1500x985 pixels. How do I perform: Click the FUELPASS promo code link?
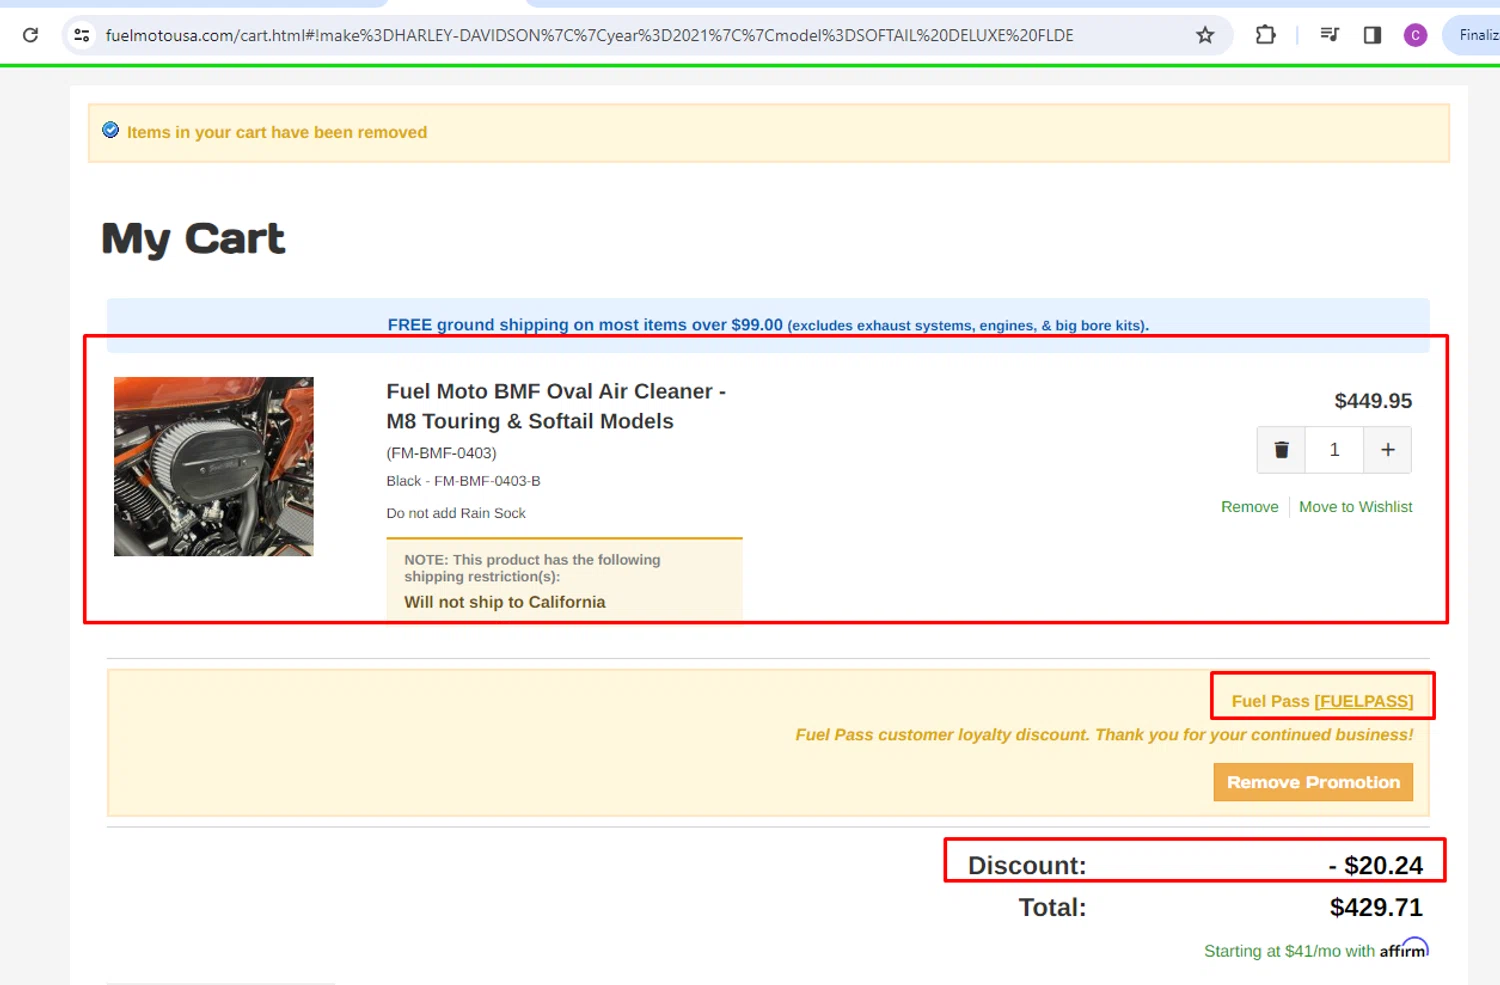click(1364, 701)
